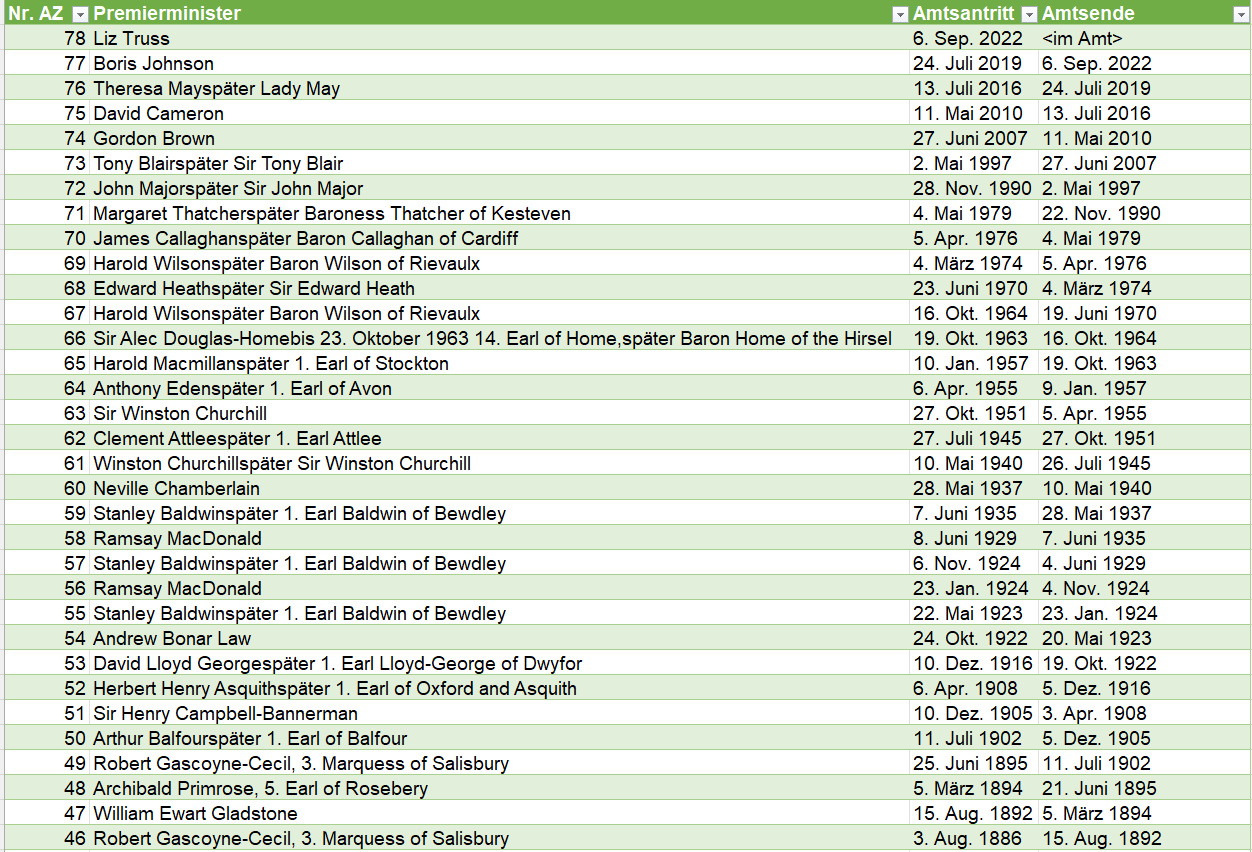
Task: Select Amtsantritt date 28. Nov. 1990
Action: click(970, 189)
